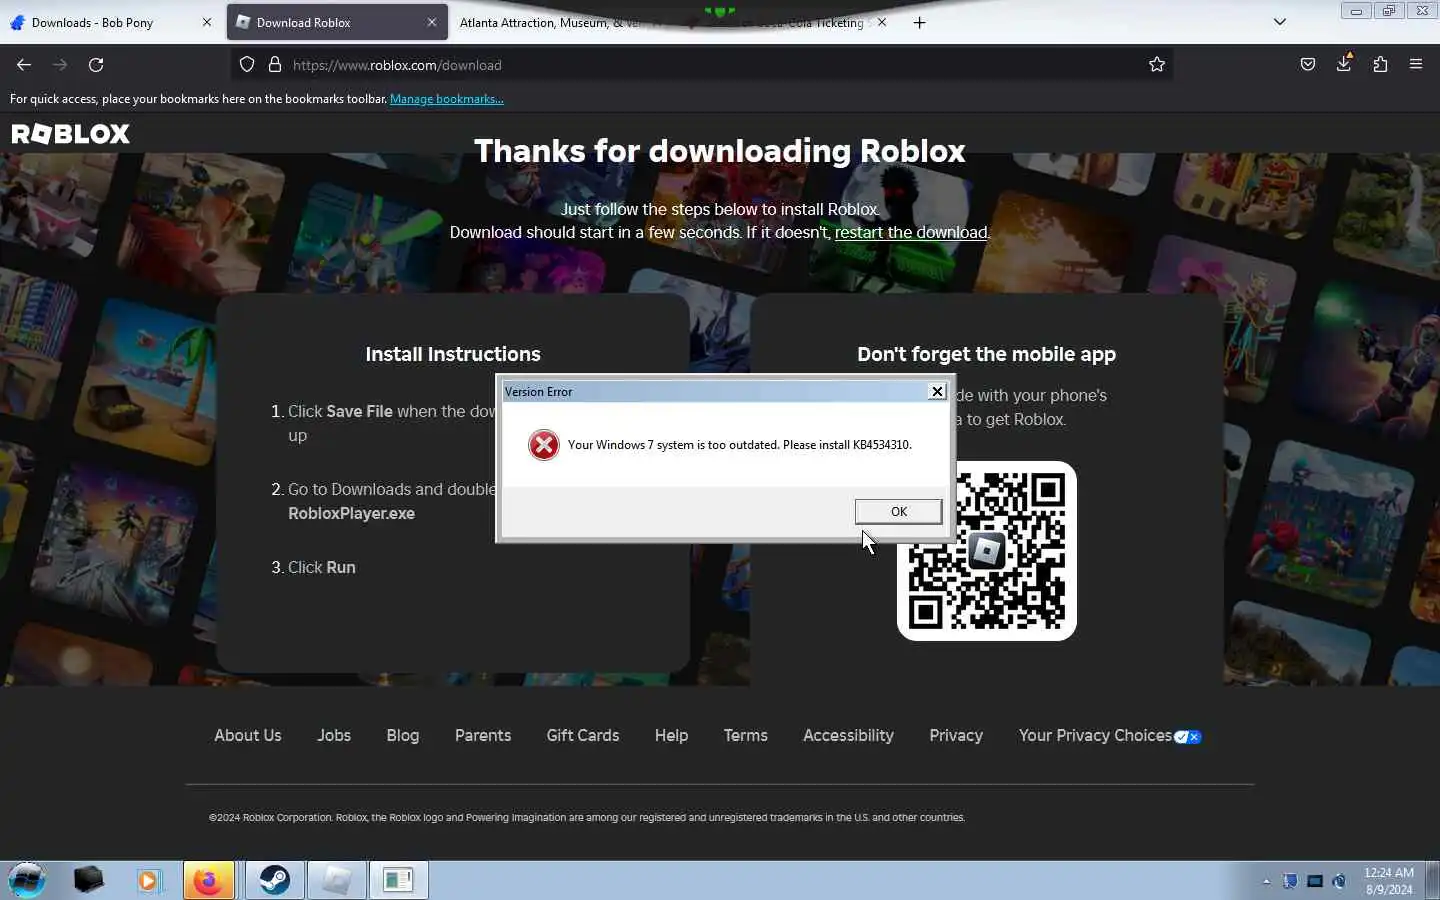Click the RobloxPlayer.exe text

(x=351, y=513)
